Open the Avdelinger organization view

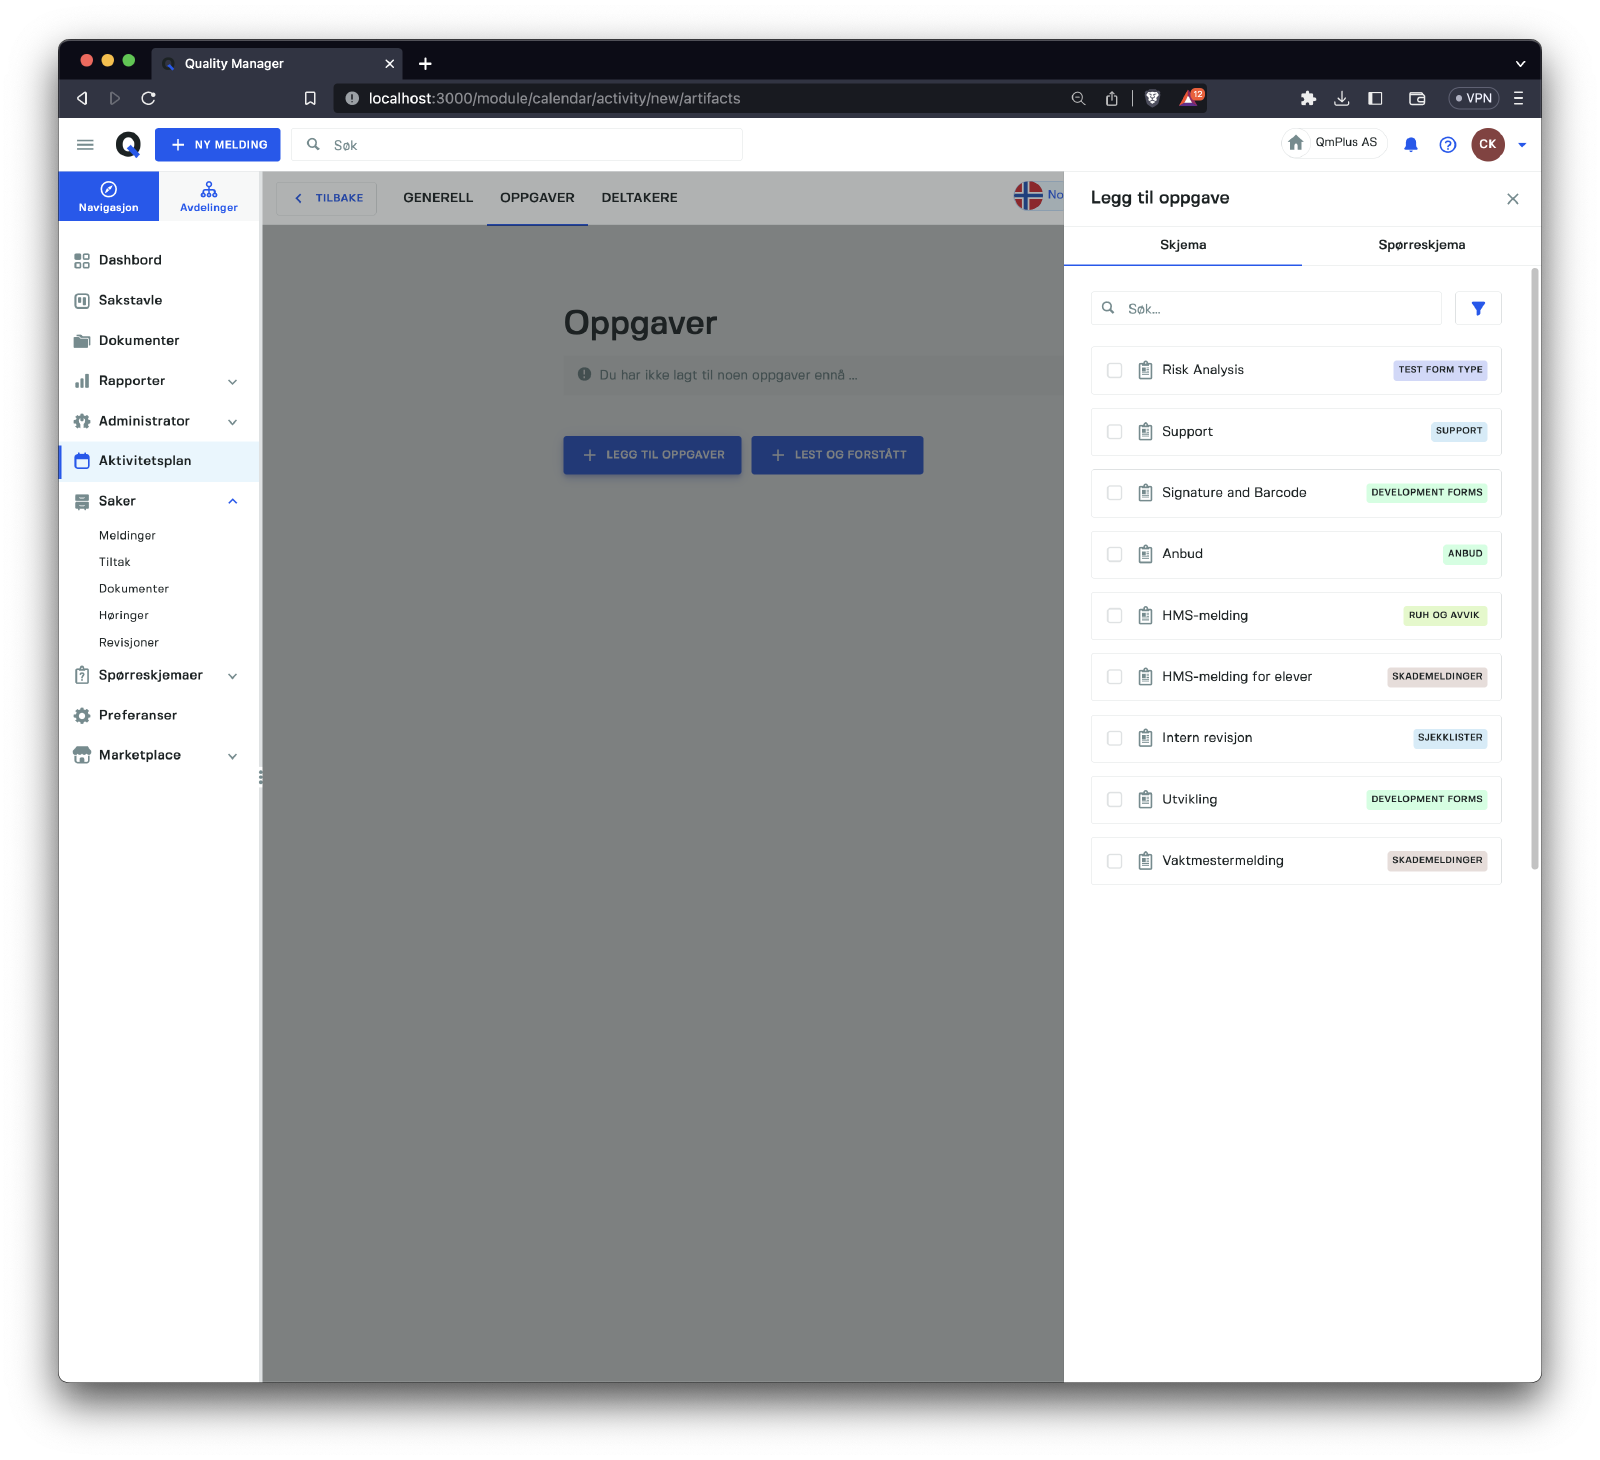pyautogui.click(x=209, y=196)
